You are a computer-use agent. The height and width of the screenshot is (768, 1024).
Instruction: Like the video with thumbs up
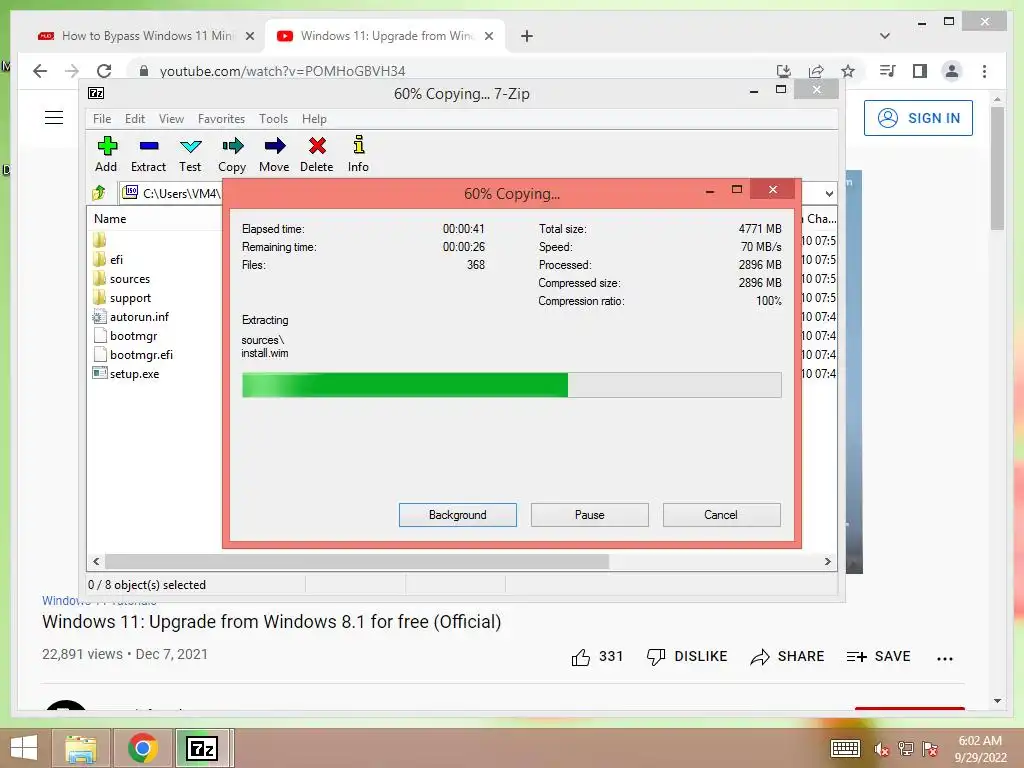coord(597,656)
